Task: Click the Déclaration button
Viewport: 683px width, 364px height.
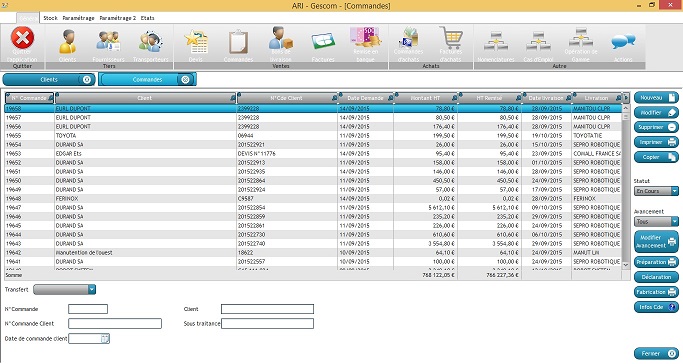Action: click(656, 277)
